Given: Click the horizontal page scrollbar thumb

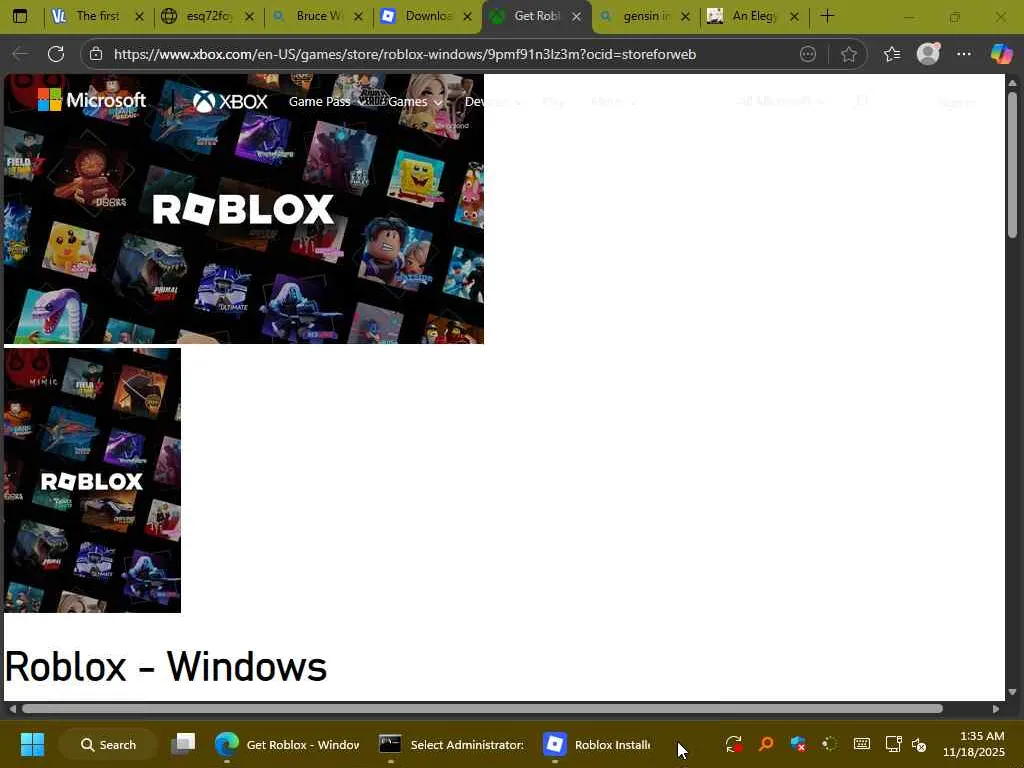Looking at the screenshot, I should [x=482, y=709].
